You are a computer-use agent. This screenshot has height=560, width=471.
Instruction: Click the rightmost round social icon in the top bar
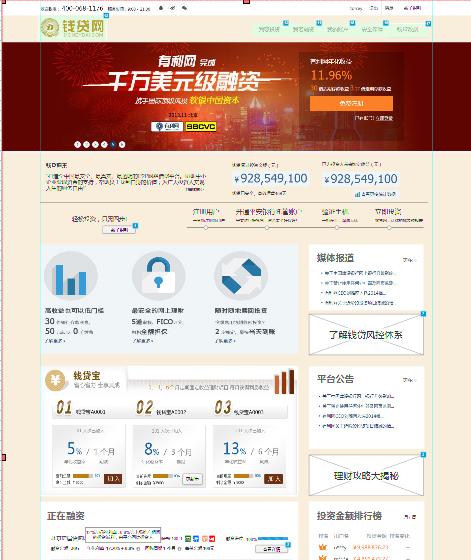click(184, 8)
